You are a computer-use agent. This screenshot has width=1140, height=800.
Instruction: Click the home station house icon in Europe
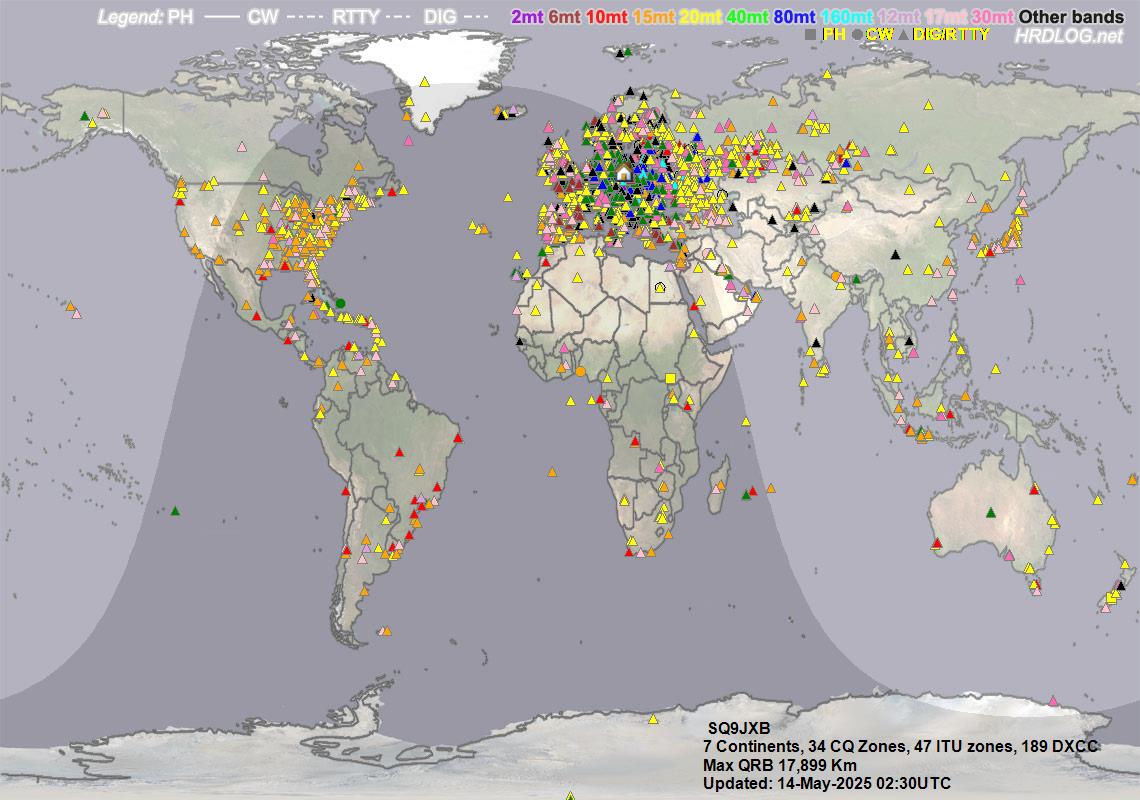click(x=624, y=174)
